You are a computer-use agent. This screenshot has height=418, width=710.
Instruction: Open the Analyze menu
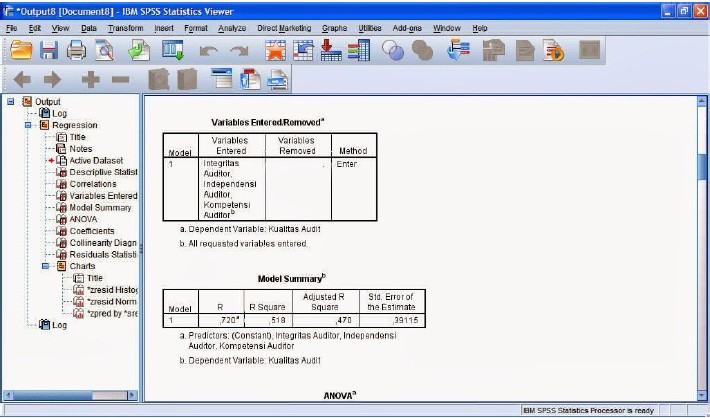click(232, 28)
